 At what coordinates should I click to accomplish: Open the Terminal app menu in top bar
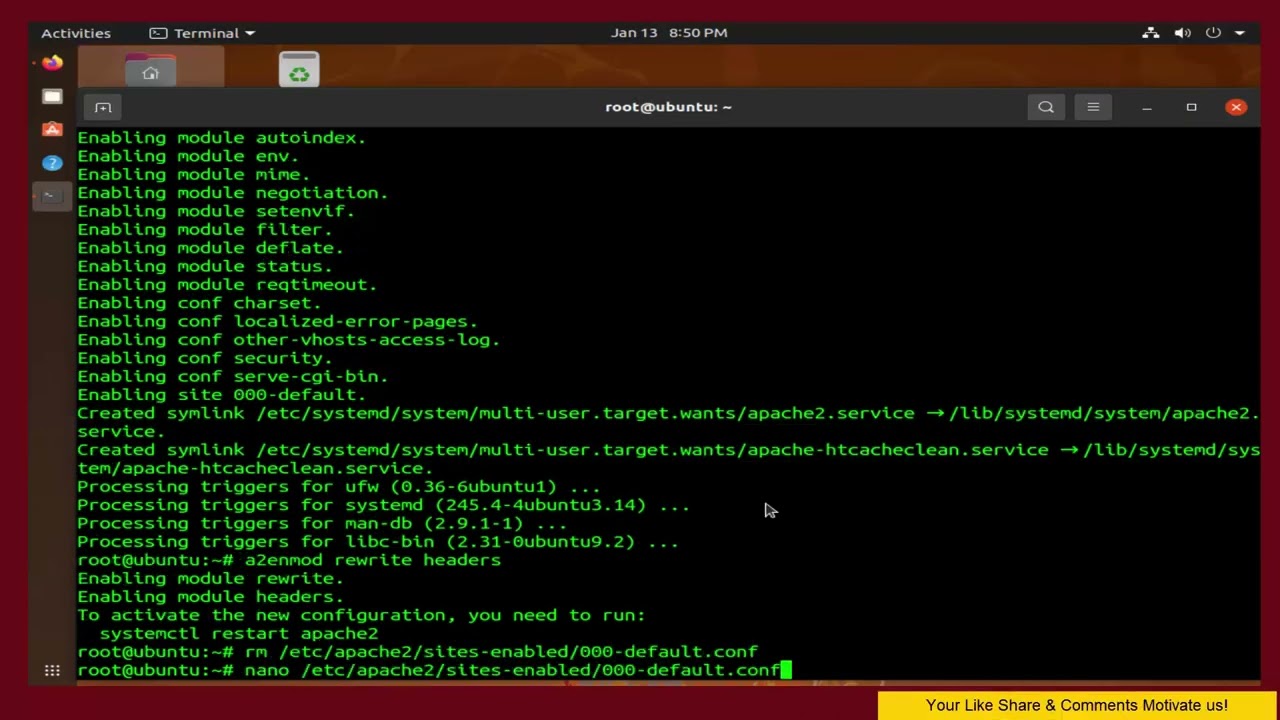tap(203, 33)
